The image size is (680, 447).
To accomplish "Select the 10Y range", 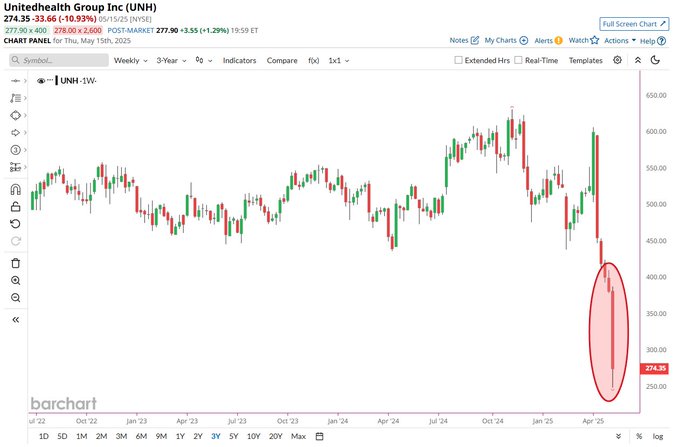I will (x=254, y=436).
